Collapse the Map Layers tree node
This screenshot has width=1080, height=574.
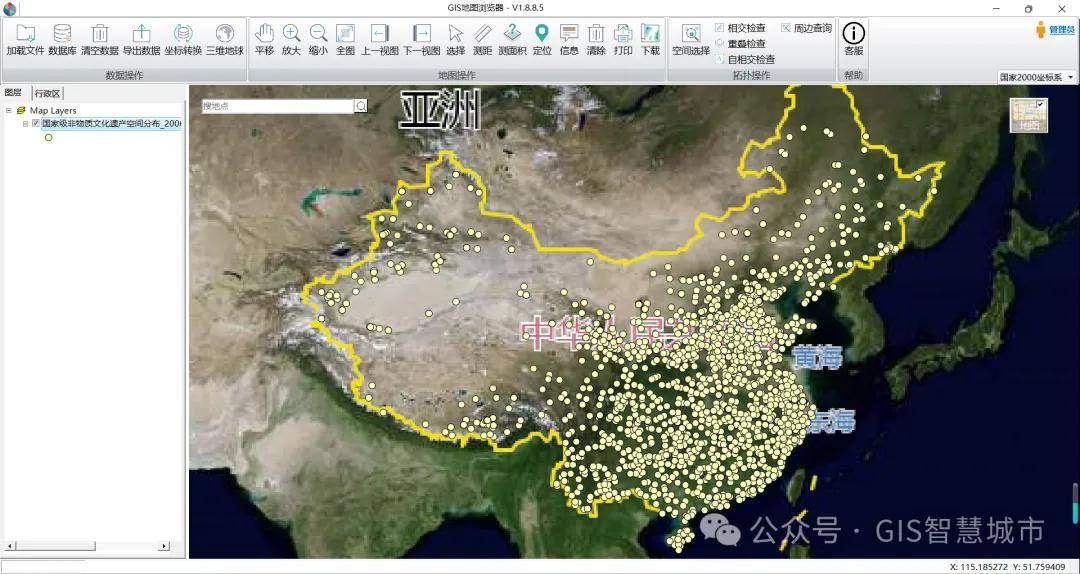coord(9,111)
